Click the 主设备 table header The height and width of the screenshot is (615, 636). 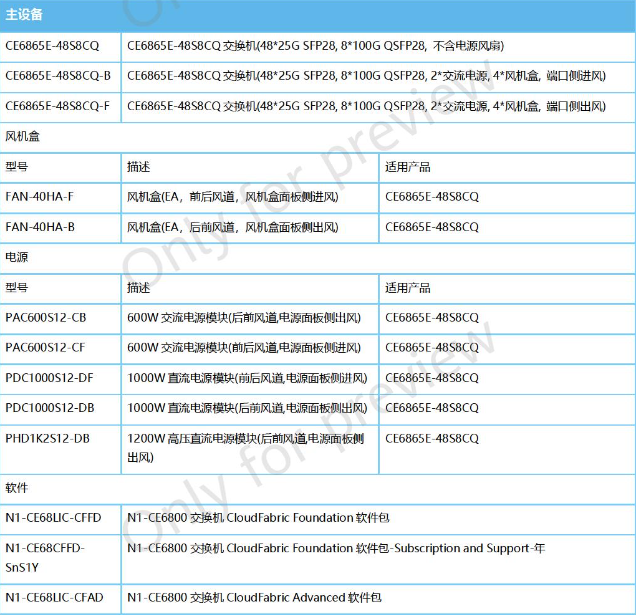click(25, 14)
